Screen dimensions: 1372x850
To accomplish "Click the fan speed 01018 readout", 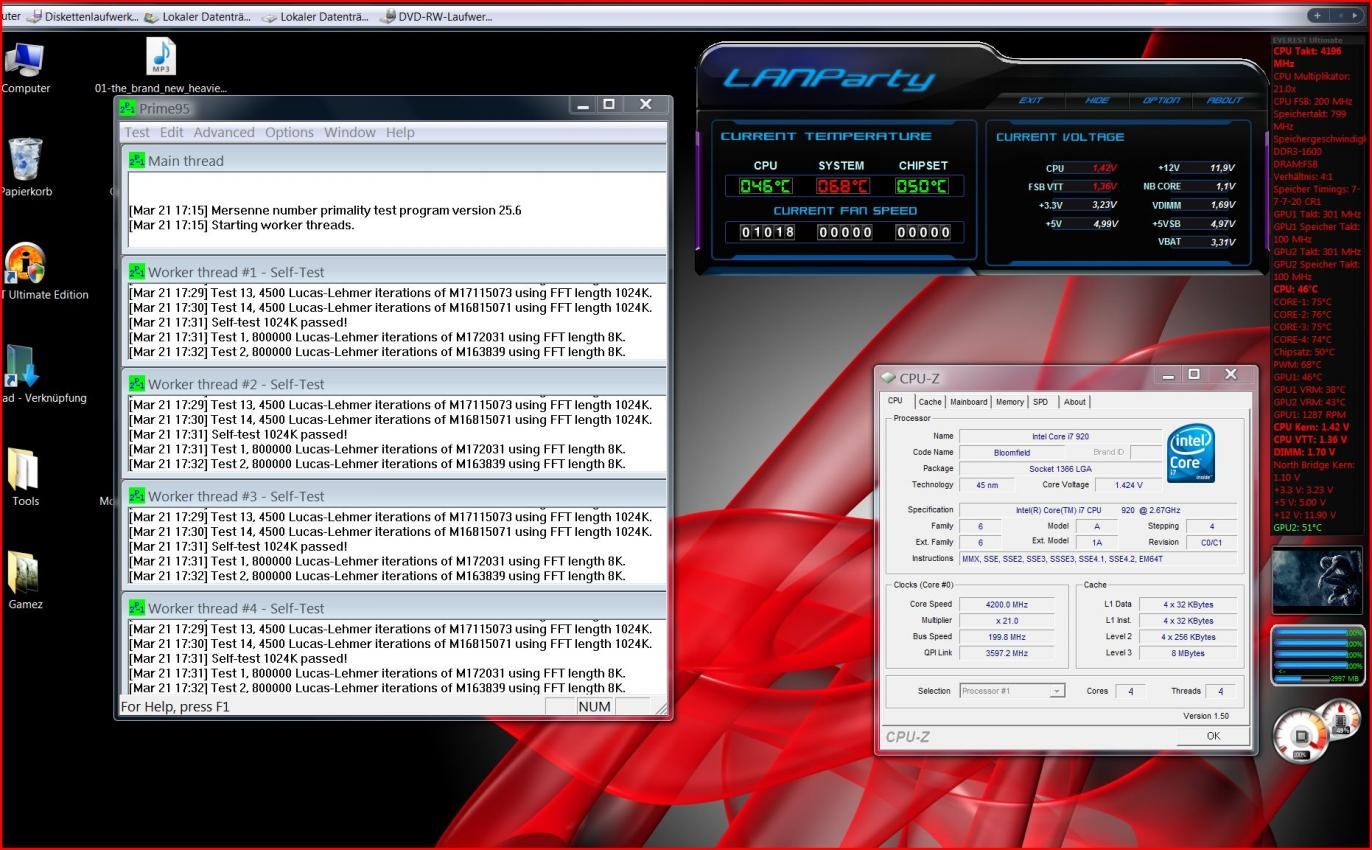I will pyautogui.click(x=767, y=232).
